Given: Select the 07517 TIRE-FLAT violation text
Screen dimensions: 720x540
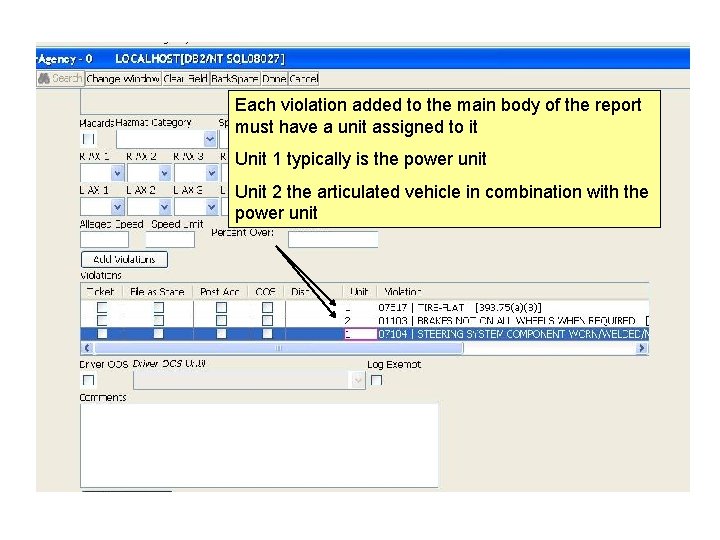Looking at the screenshot, I should 460,307.
